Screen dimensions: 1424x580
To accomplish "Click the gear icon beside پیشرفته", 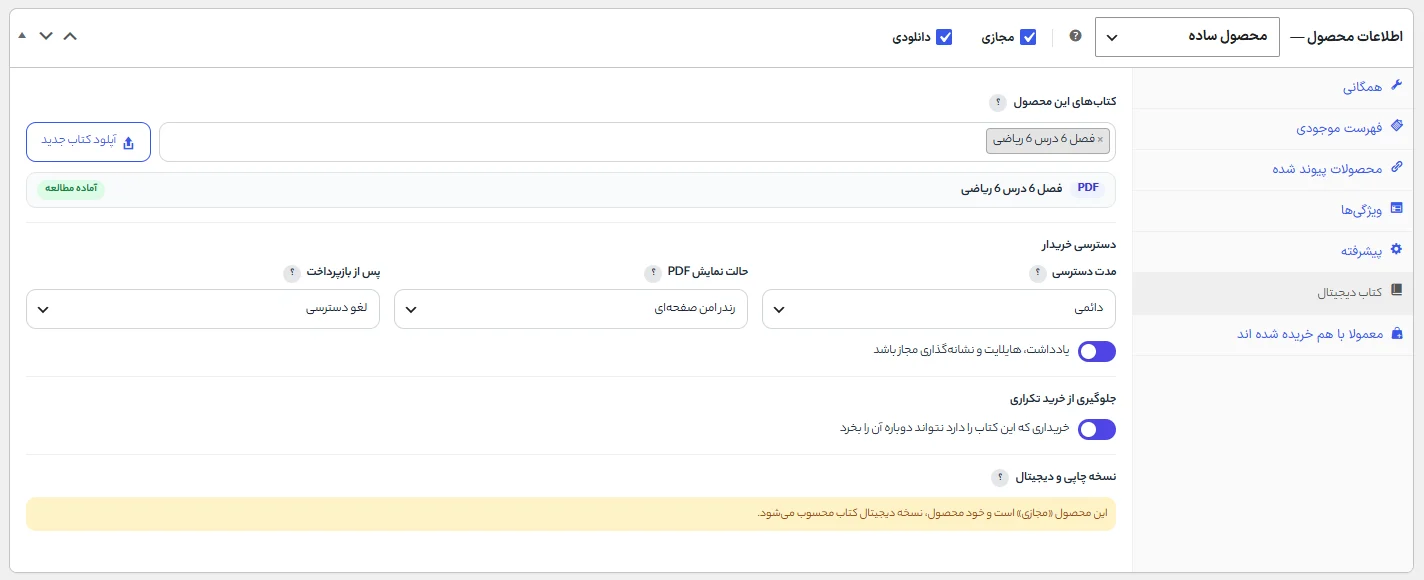I will [x=1397, y=250].
